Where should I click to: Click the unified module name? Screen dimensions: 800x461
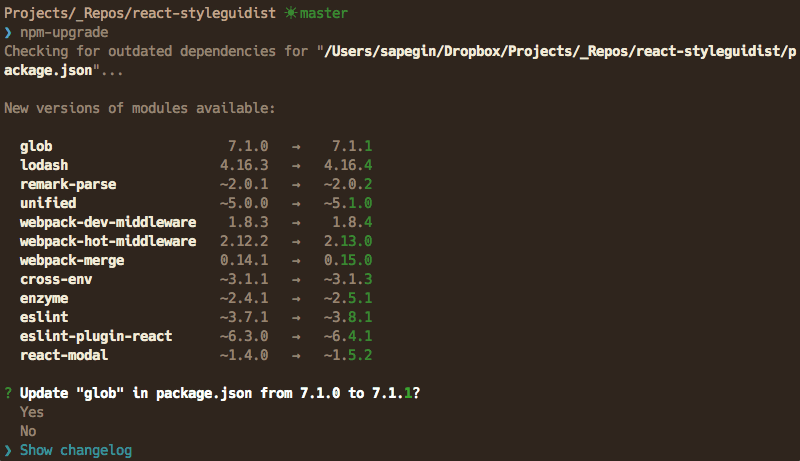pos(48,203)
